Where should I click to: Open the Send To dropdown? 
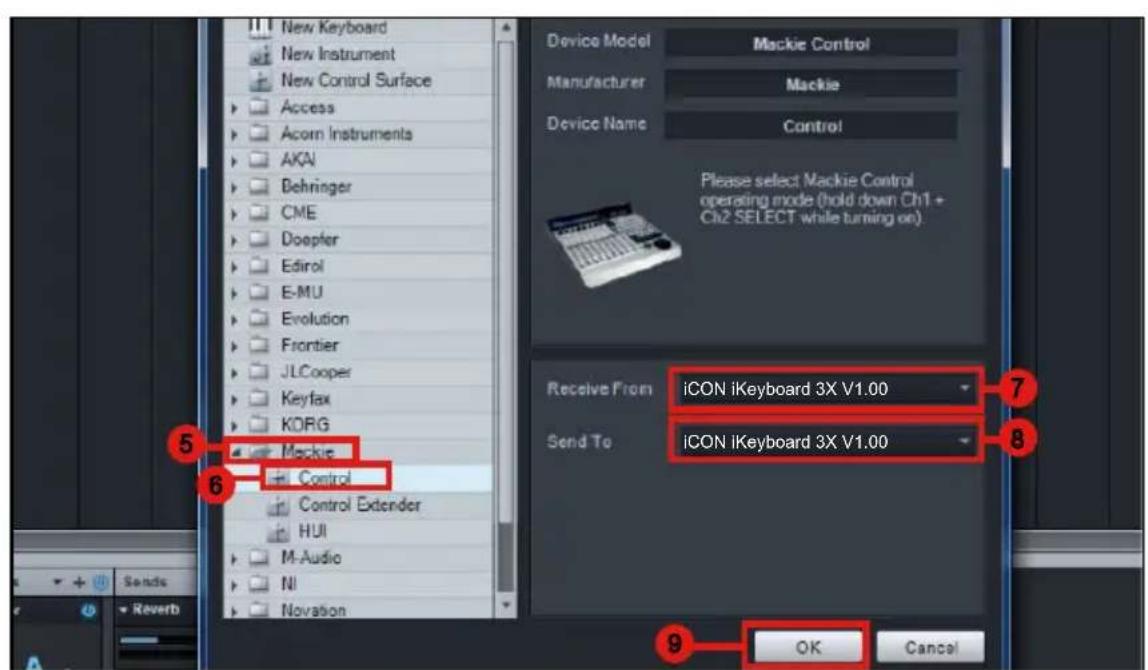pyautogui.click(x=825, y=442)
